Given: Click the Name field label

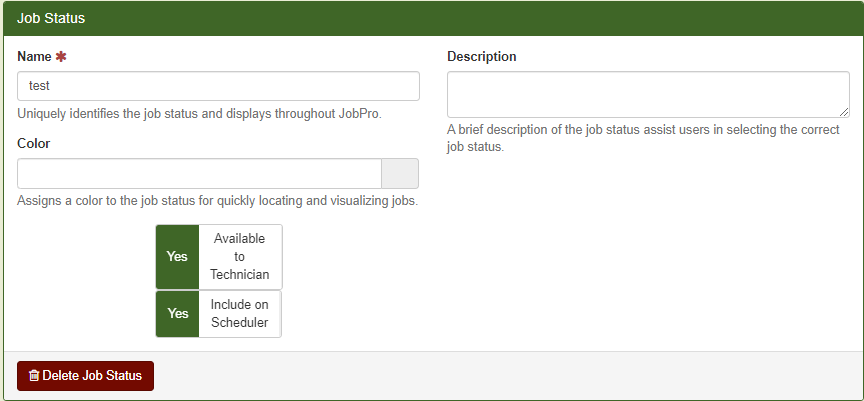Looking at the screenshot, I should click(x=34, y=57).
